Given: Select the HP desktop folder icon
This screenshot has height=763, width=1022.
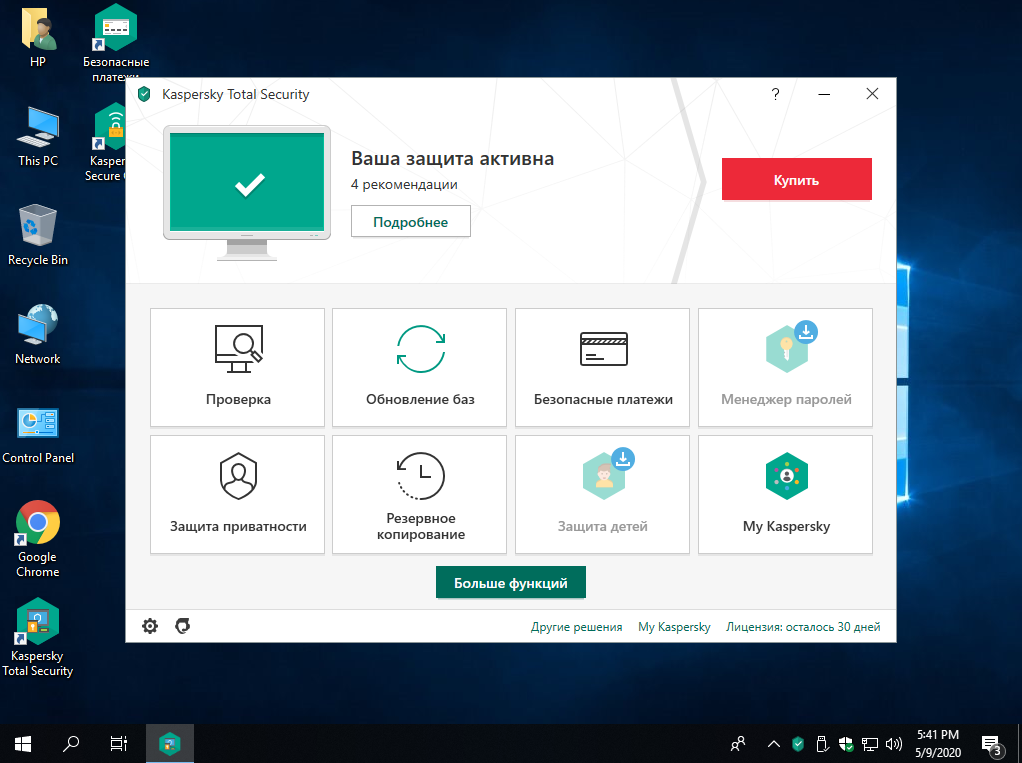Looking at the screenshot, I should [x=38, y=39].
